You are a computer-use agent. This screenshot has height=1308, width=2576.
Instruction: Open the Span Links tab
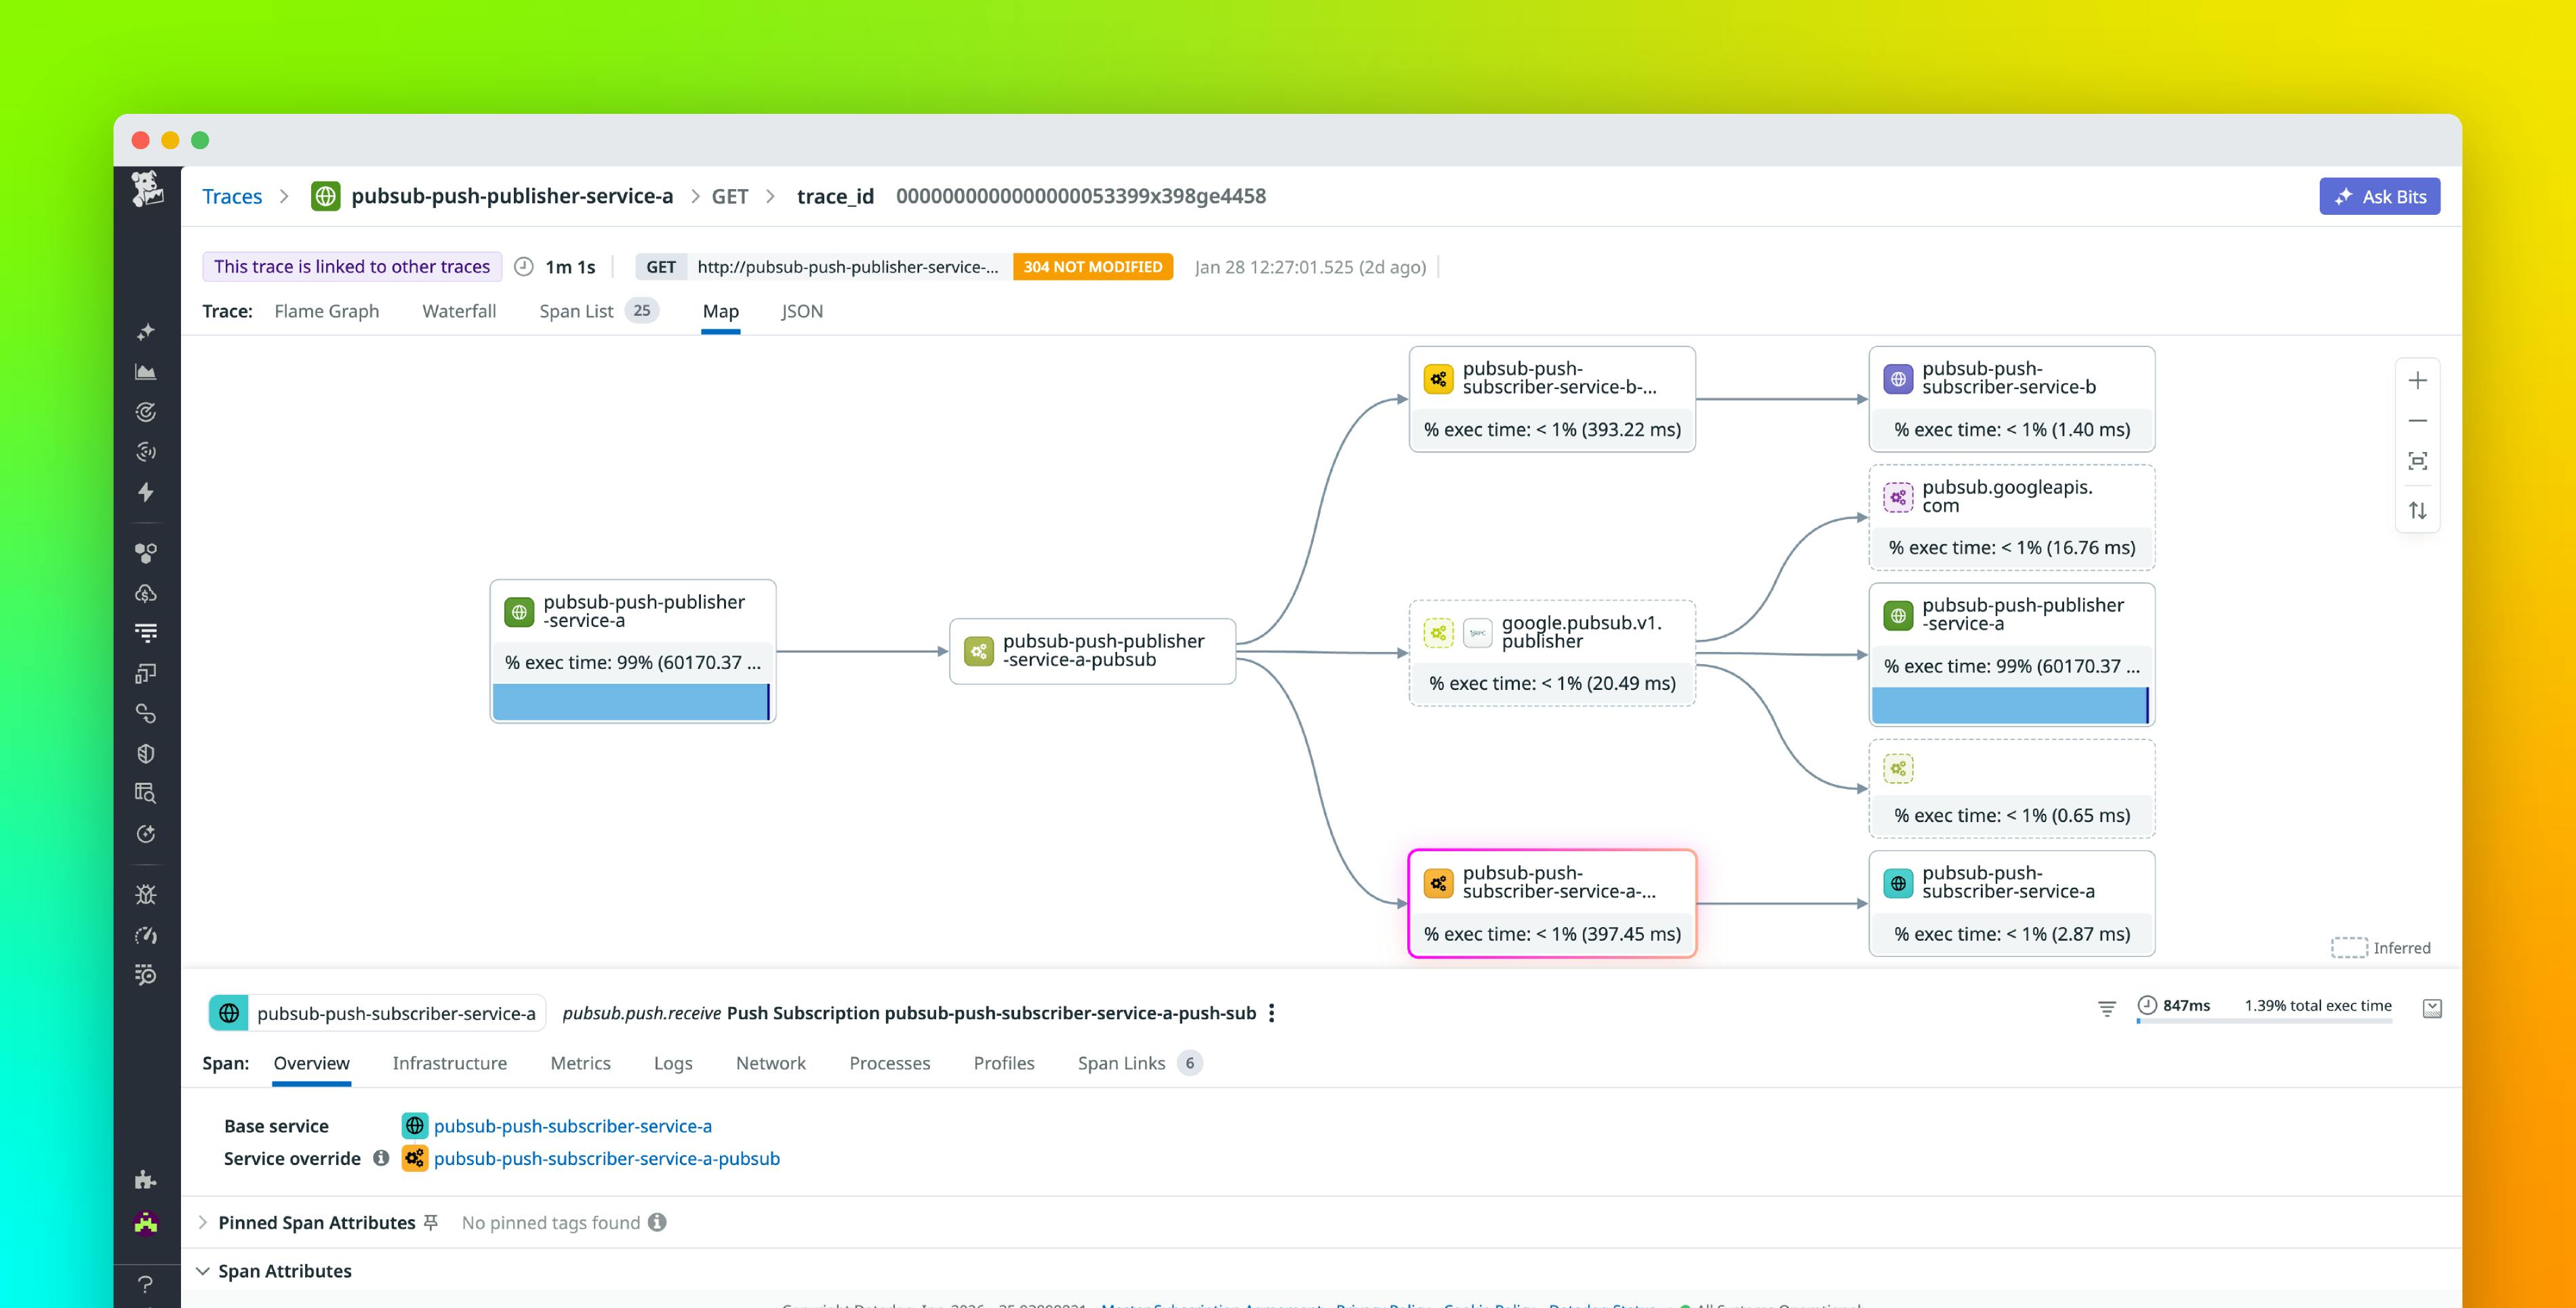[x=1122, y=1063]
